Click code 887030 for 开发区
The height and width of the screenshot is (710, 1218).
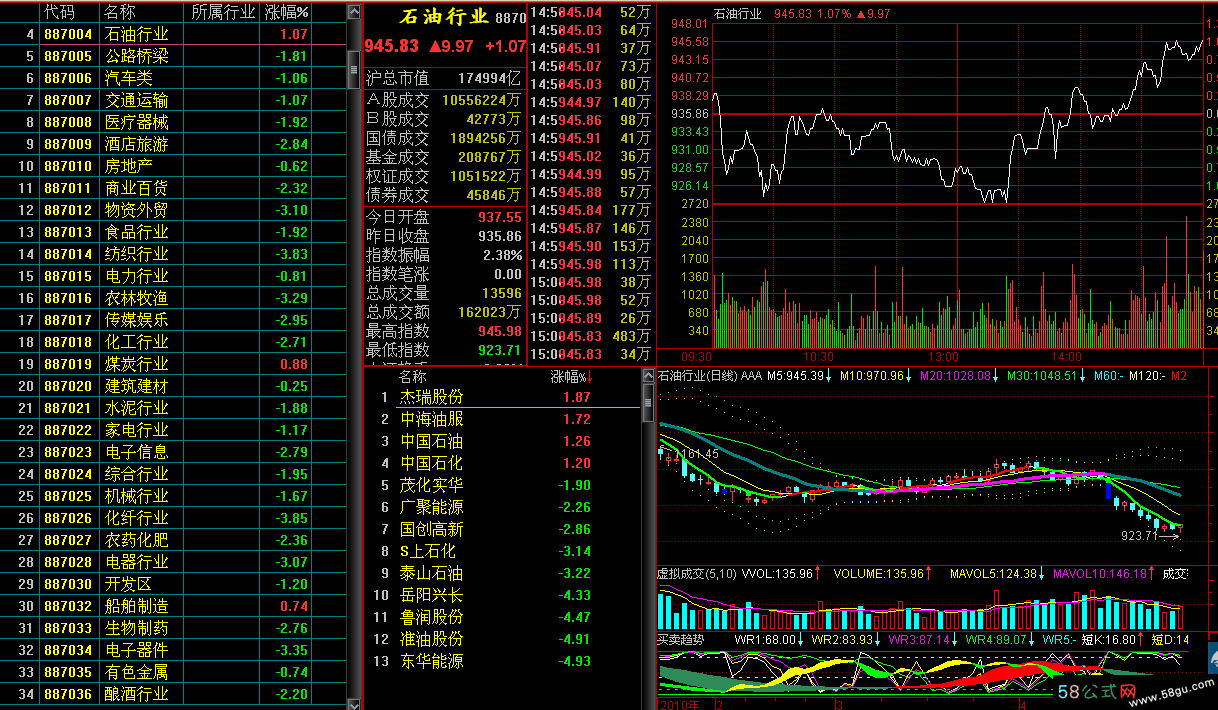68,584
